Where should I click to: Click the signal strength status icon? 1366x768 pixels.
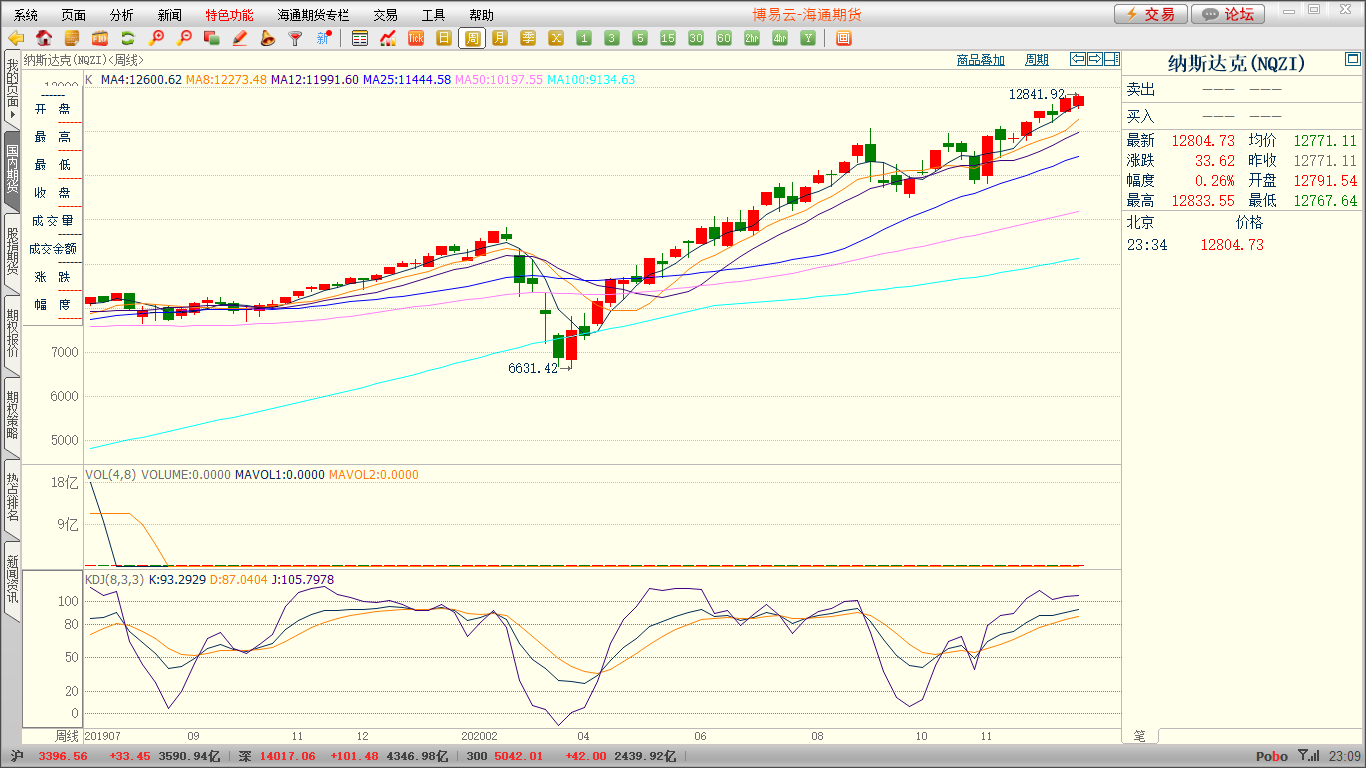(1308, 756)
